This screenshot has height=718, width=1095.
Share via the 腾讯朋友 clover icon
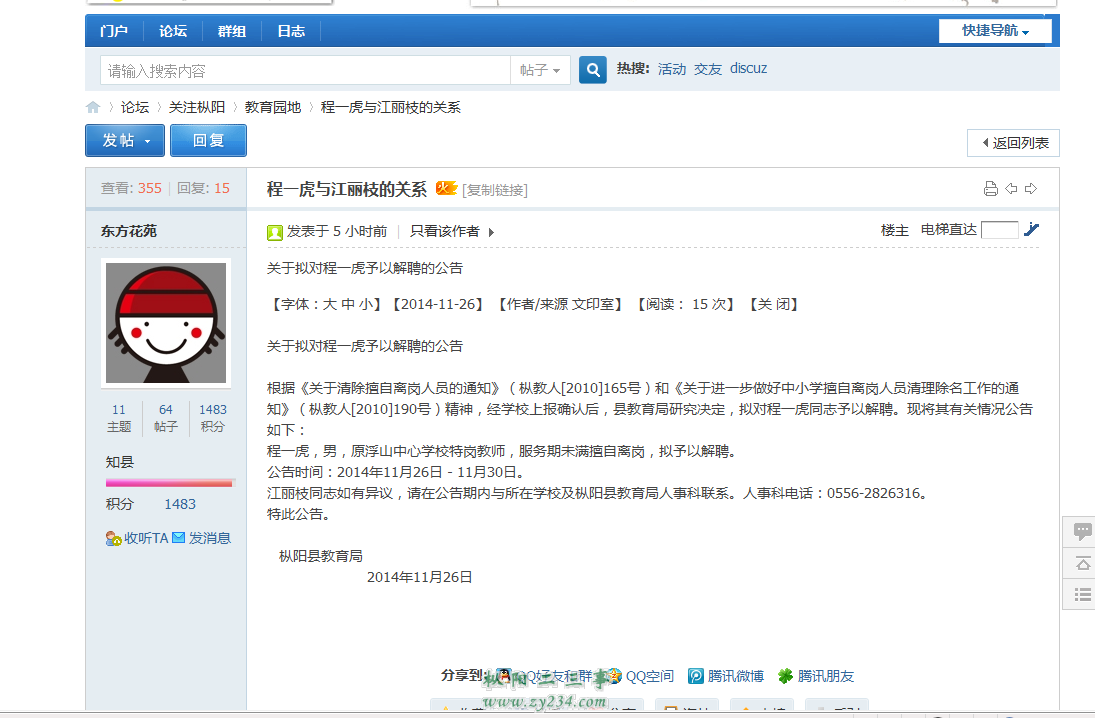pos(786,676)
